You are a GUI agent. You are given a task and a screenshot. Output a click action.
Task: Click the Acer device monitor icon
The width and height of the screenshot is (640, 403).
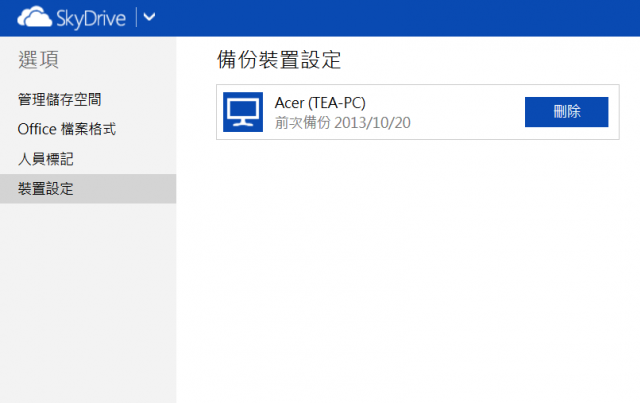243,112
